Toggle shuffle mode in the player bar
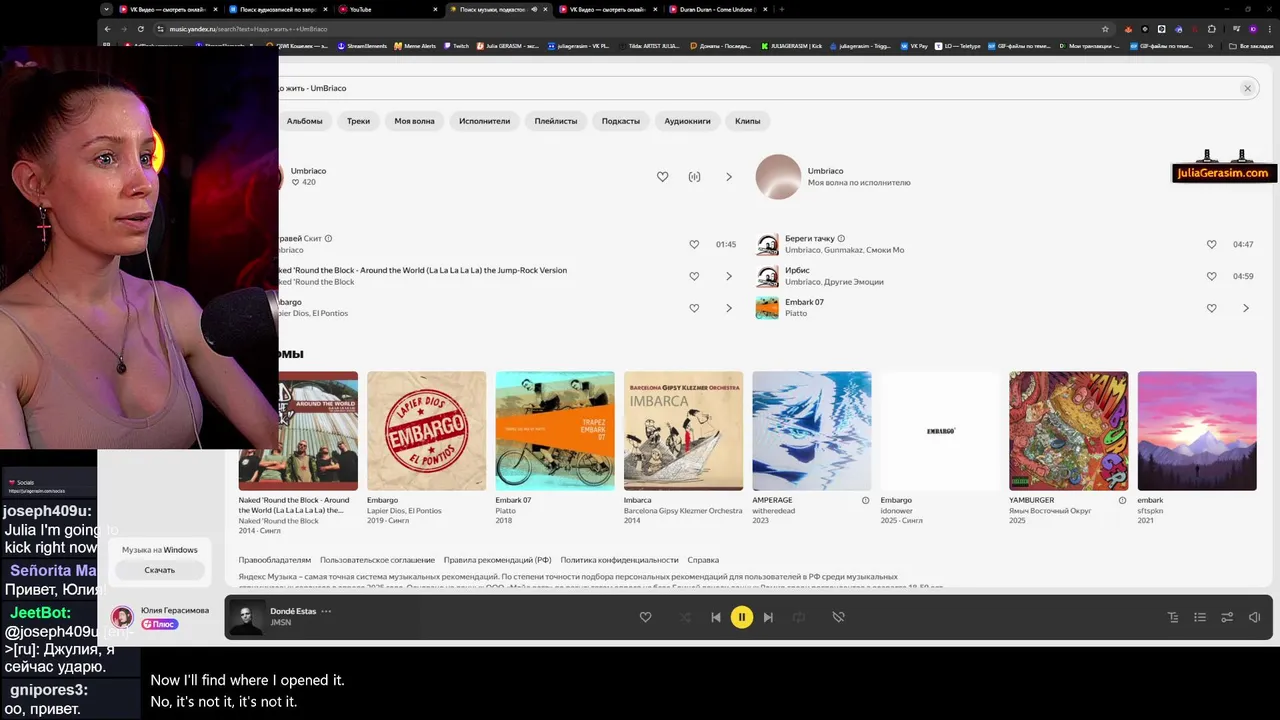The width and height of the screenshot is (1280, 720). (685, 617)
